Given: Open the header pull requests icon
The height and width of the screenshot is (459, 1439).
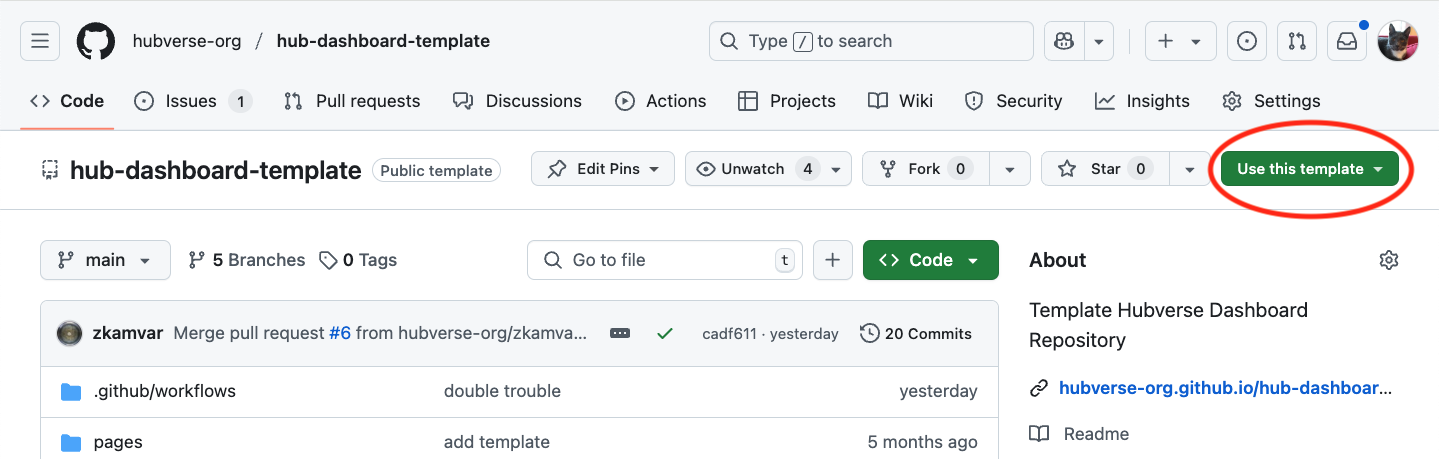Looking at the screenshot, I should click(1297, 41).
